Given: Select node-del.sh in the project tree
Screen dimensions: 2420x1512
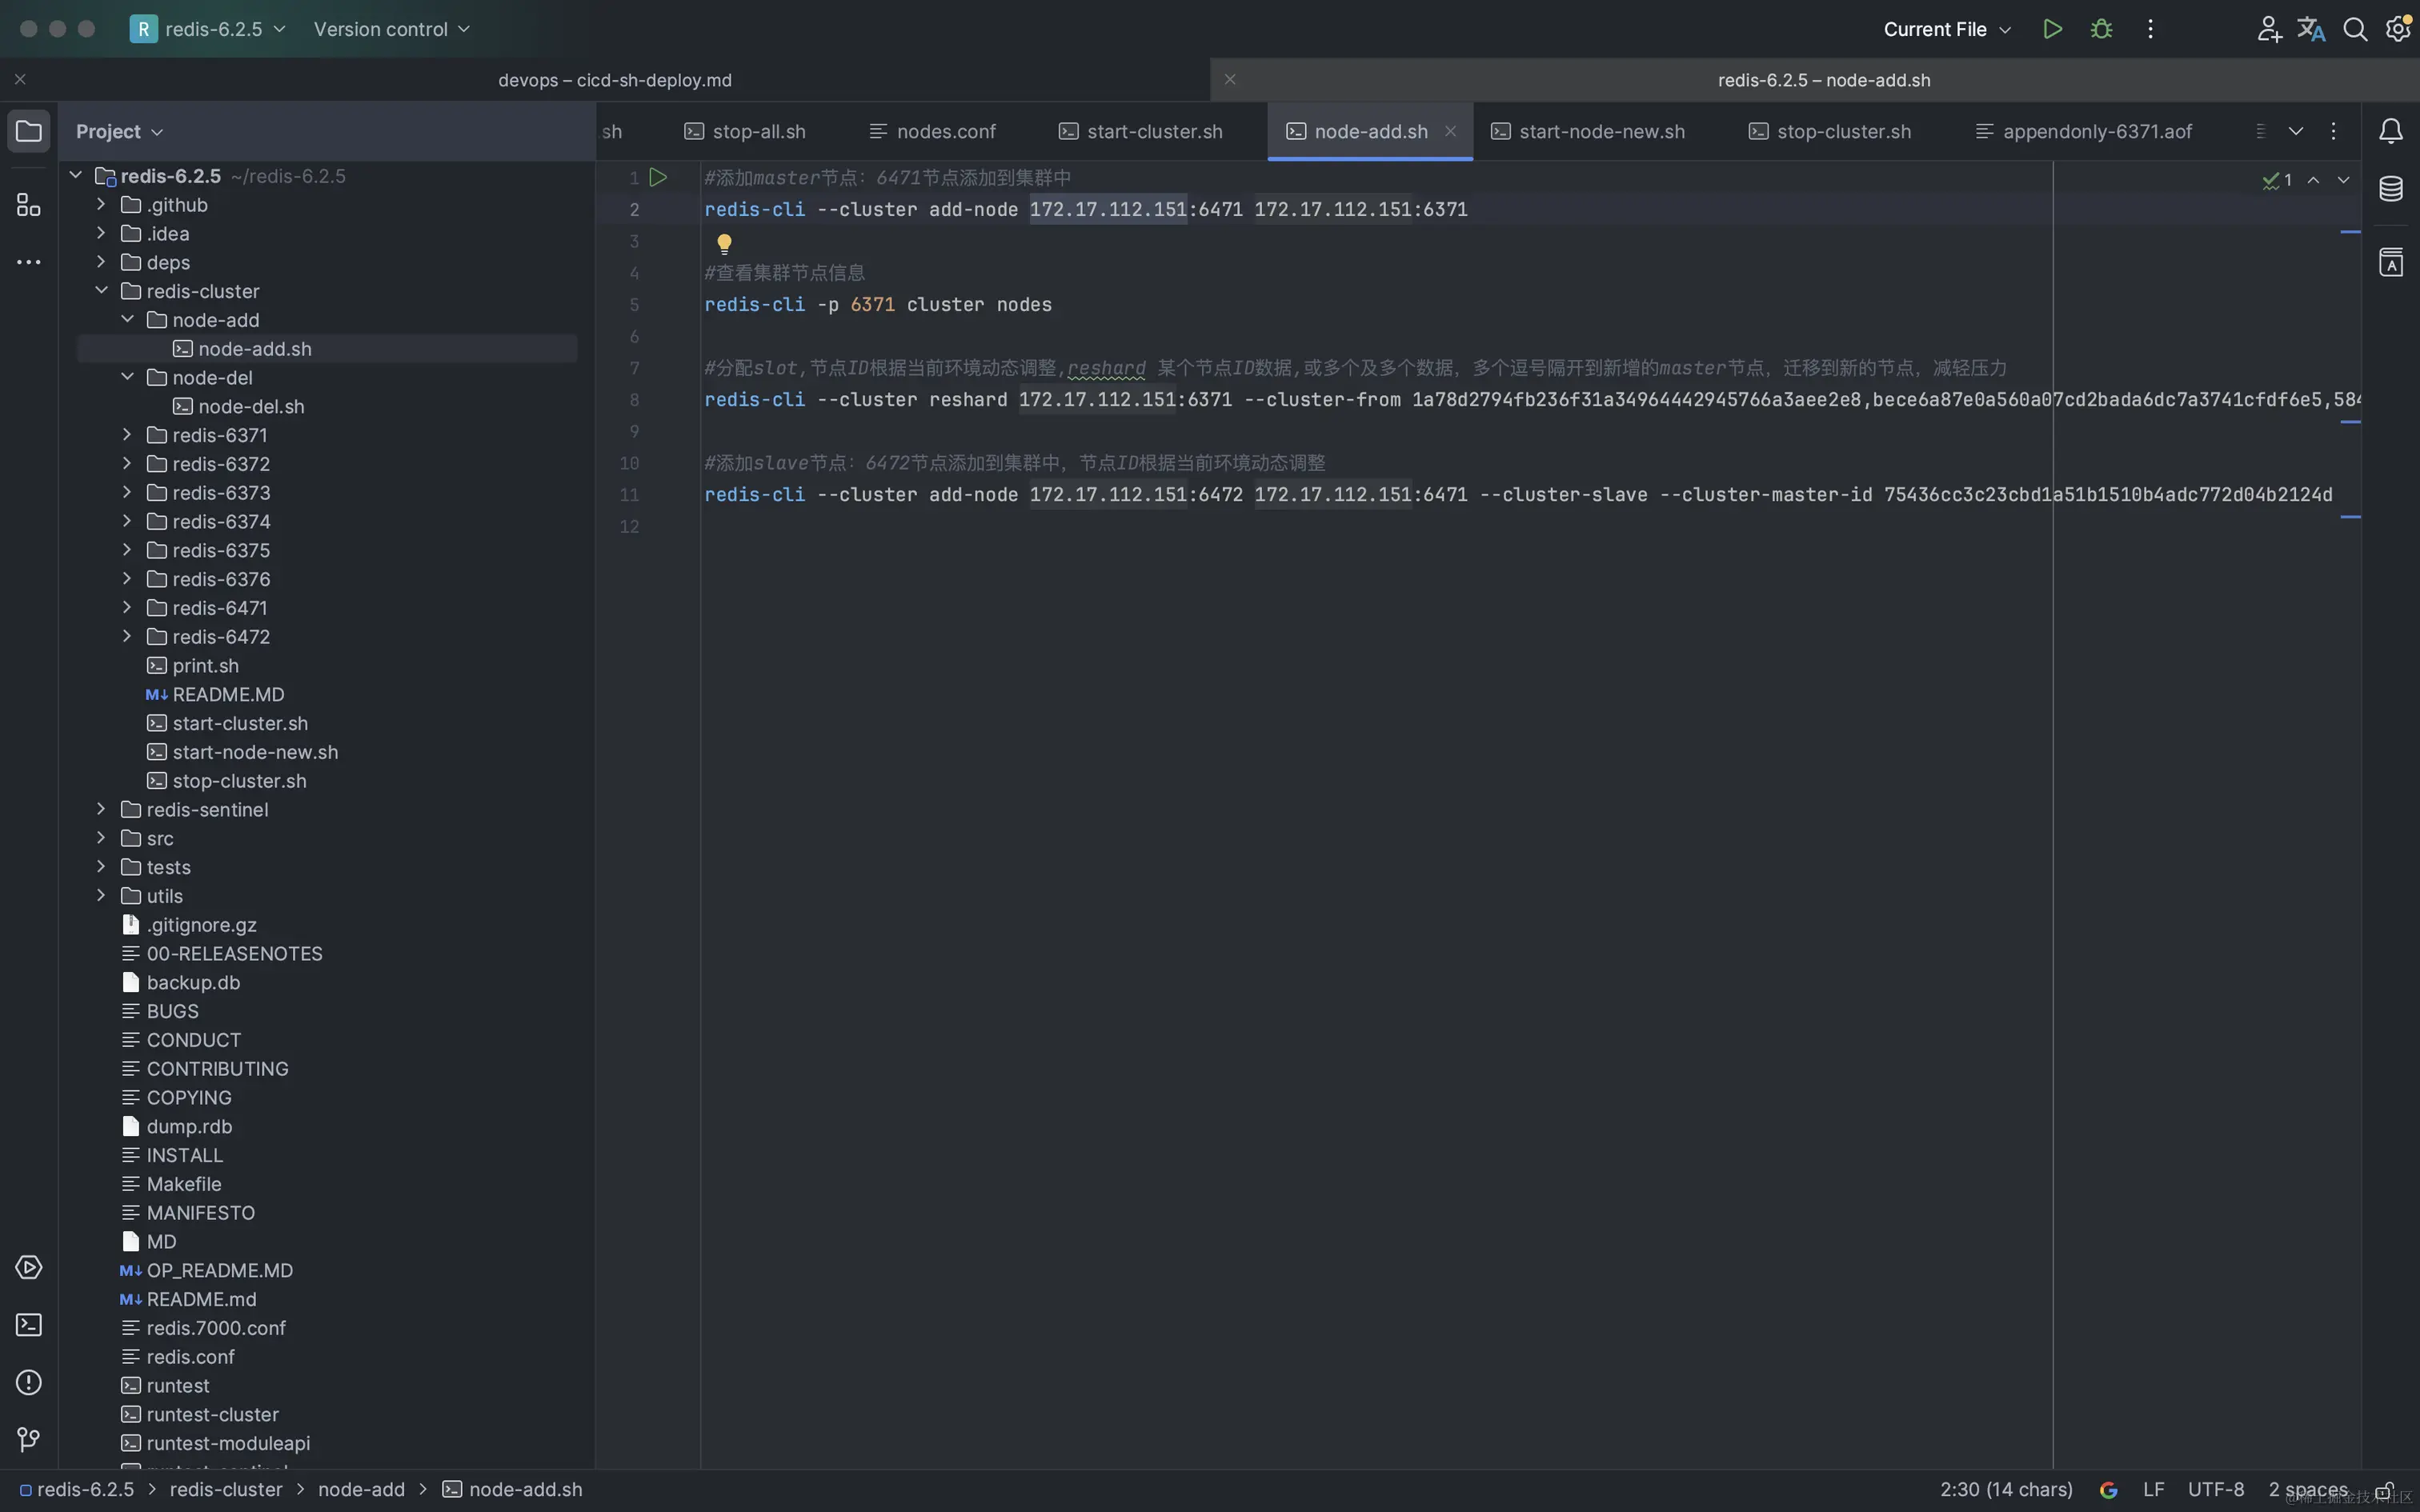Looking at the screenshot, I should pos(251,406).
